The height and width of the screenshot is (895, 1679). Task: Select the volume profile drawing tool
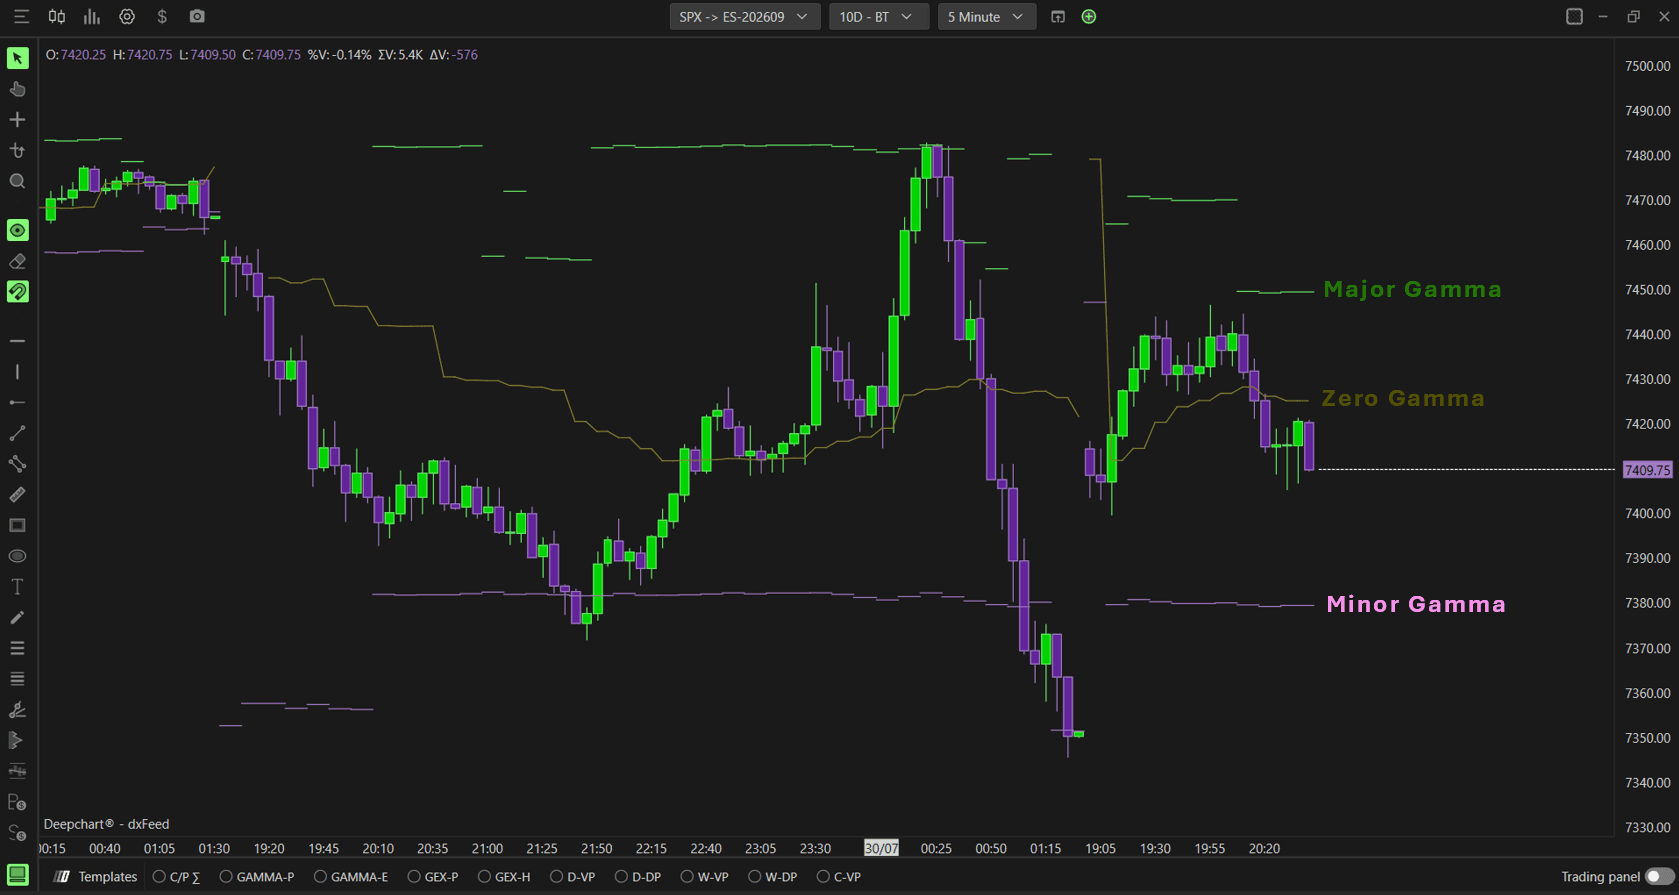(x=17, y=741)
